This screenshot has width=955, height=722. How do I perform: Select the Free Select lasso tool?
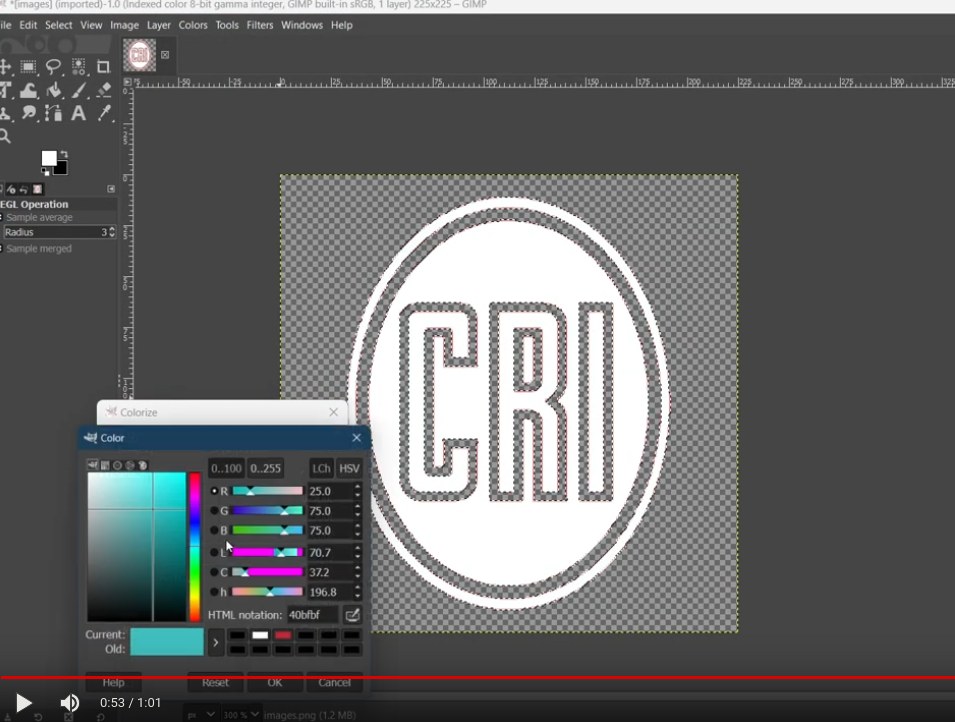(54, 67)
